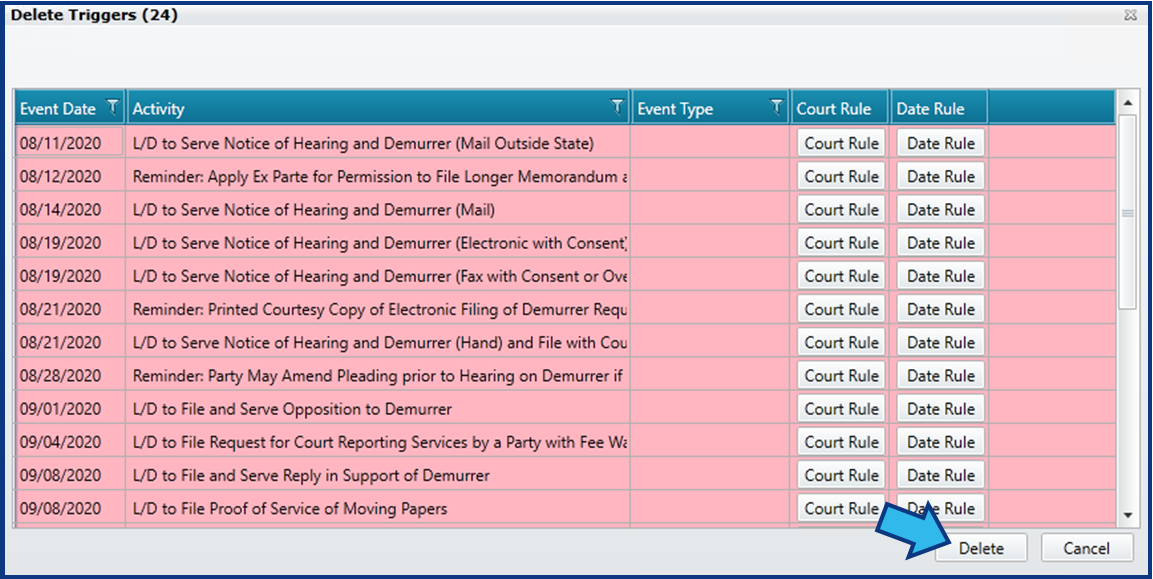Open Date Rule for Reply in Support row
Image resolution: width=1153 pixels, height=579 pixels.
point(940,475)
